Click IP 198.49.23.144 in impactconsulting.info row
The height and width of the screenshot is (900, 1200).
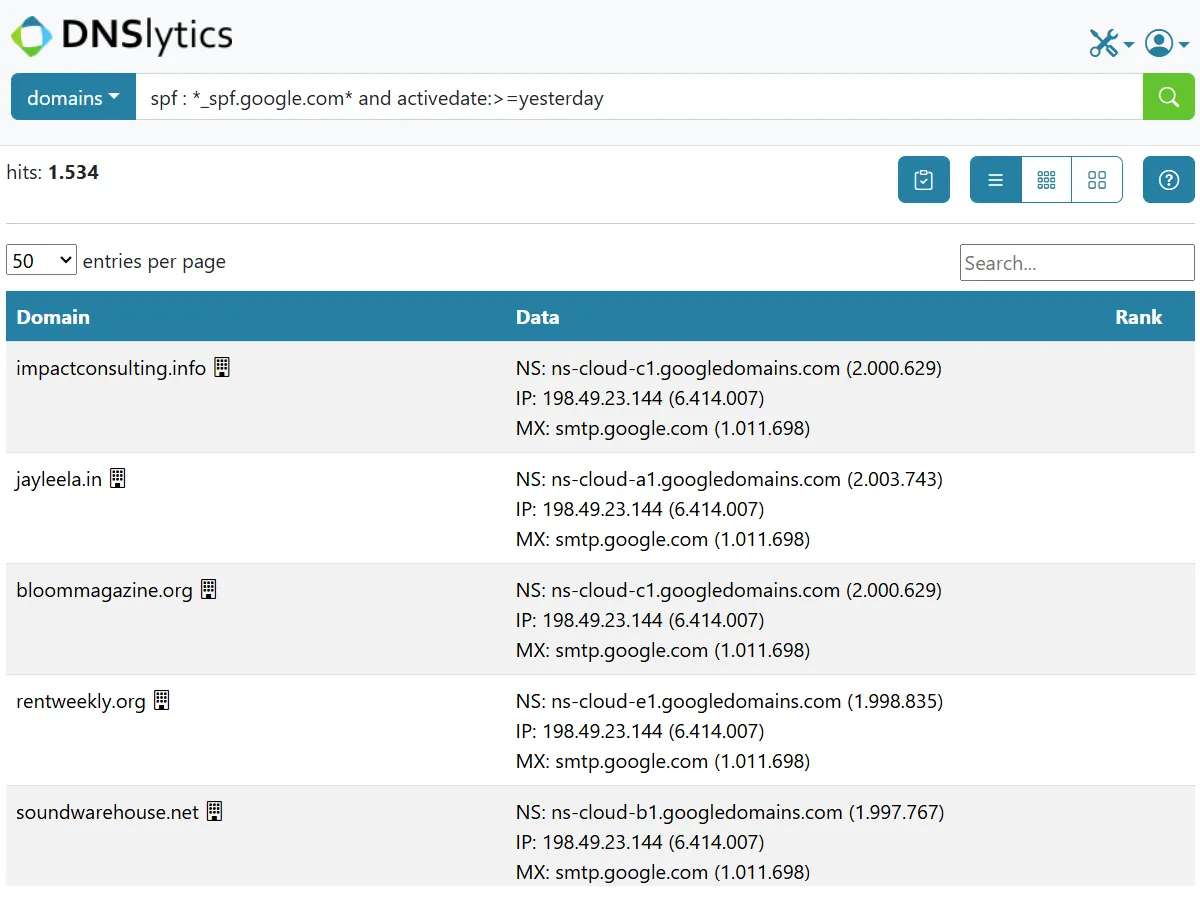[x=602, y=398]
